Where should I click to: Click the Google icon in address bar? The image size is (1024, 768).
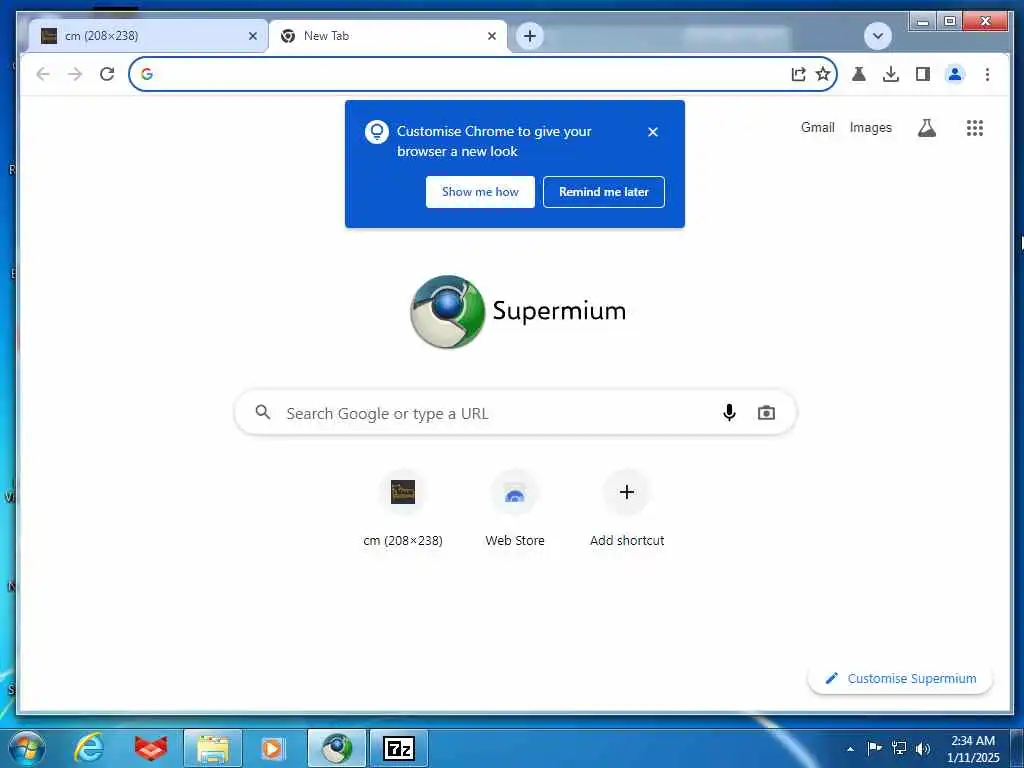(147, 74)
